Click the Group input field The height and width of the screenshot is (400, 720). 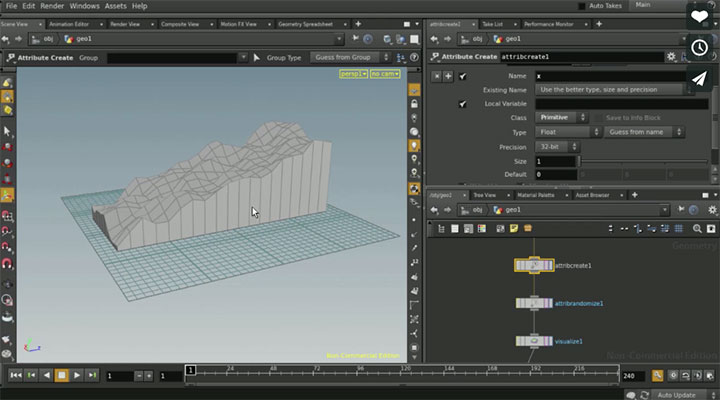pyautogui.click(x=172, y=58)
